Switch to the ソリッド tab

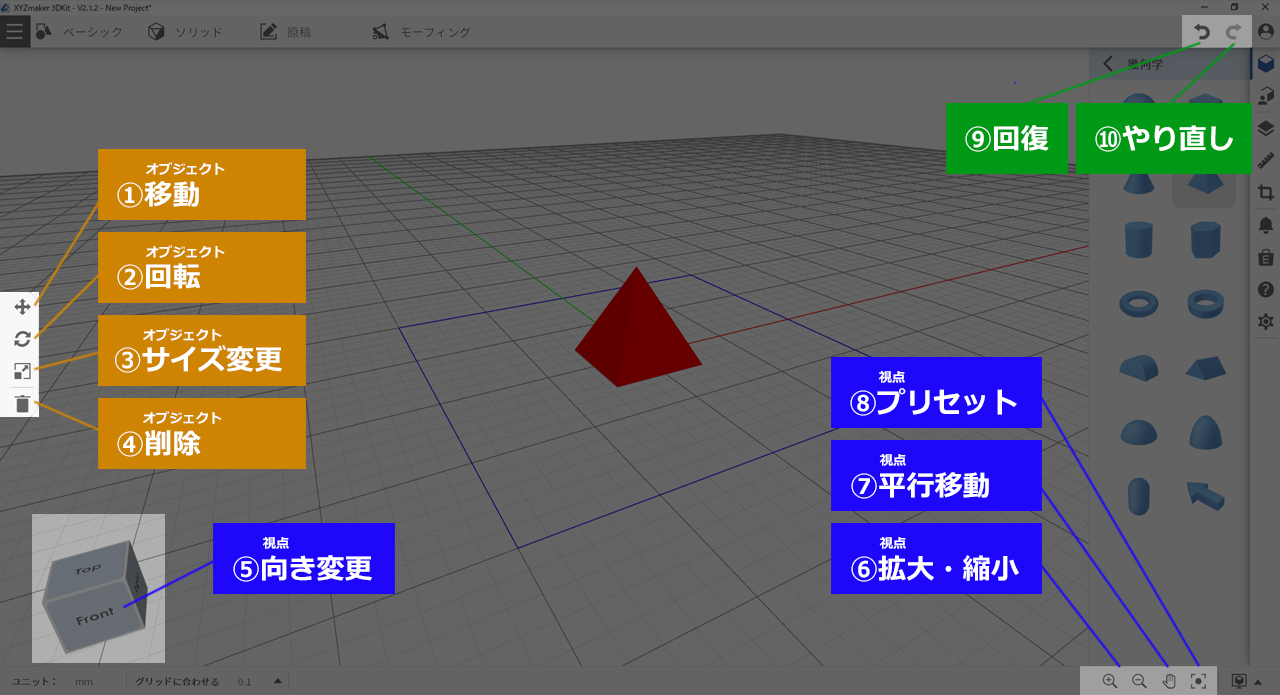tap(185, 32)
